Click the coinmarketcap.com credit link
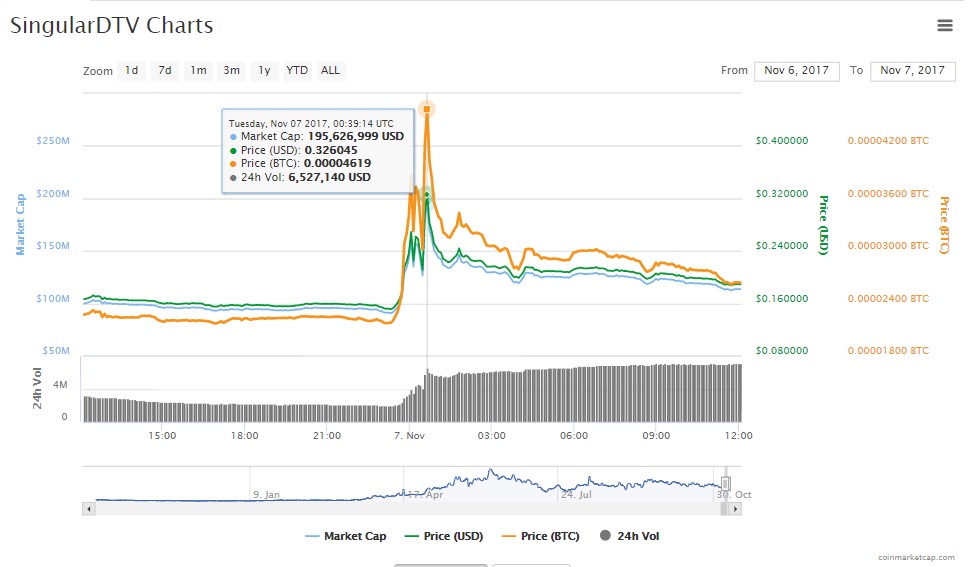The width and height of the screenshot is (973, 567). tap(917, 558)
